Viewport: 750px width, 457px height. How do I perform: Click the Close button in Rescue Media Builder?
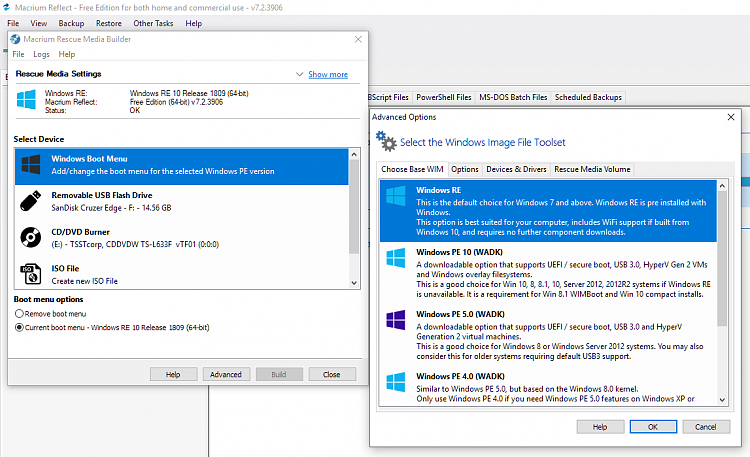click(x=331, y=374)
